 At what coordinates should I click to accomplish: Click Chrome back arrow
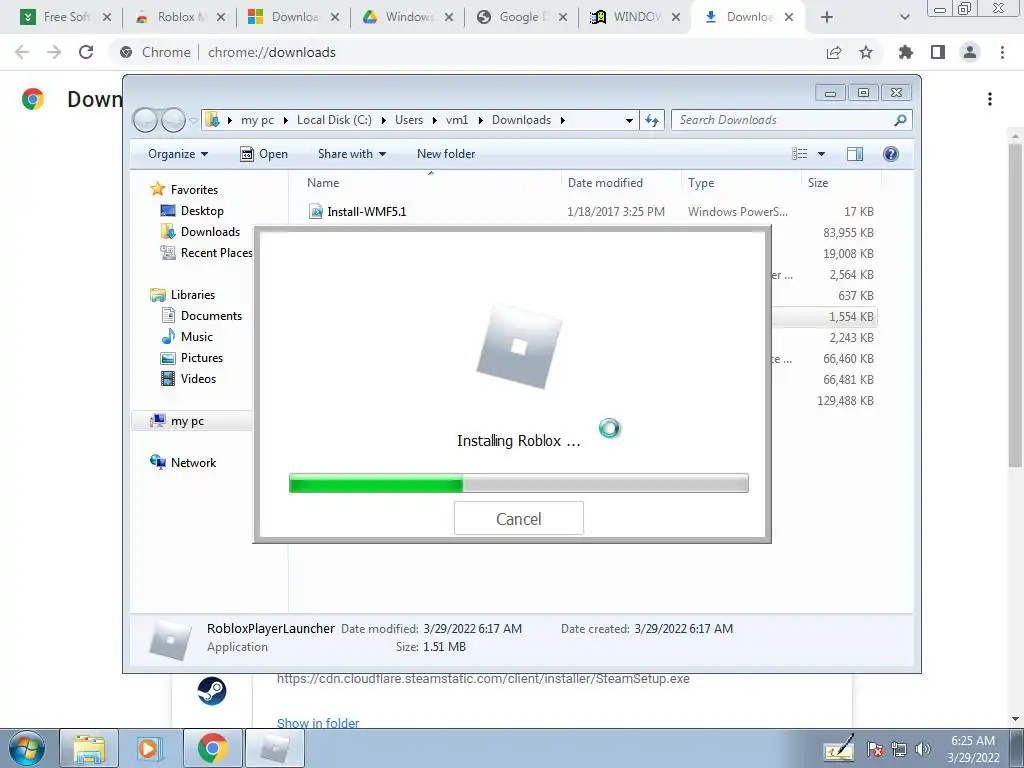pos(22,52)
